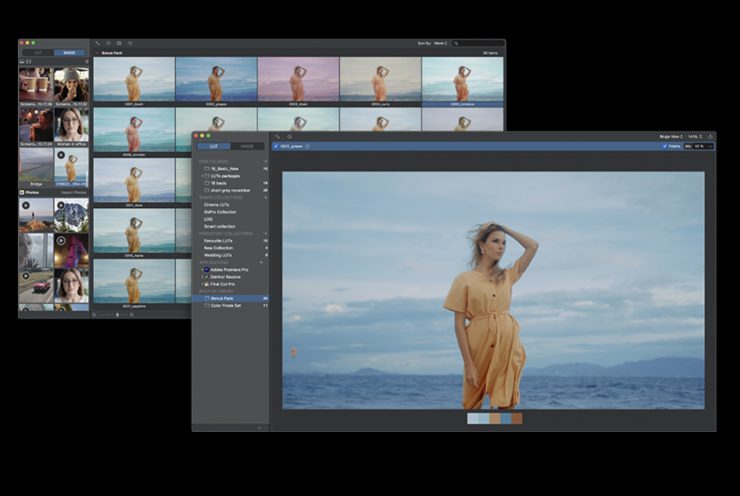This screenshot has height=496, width=740.
Task: Click the first tool icon in back window toolbar
Action: click(97, 43)
